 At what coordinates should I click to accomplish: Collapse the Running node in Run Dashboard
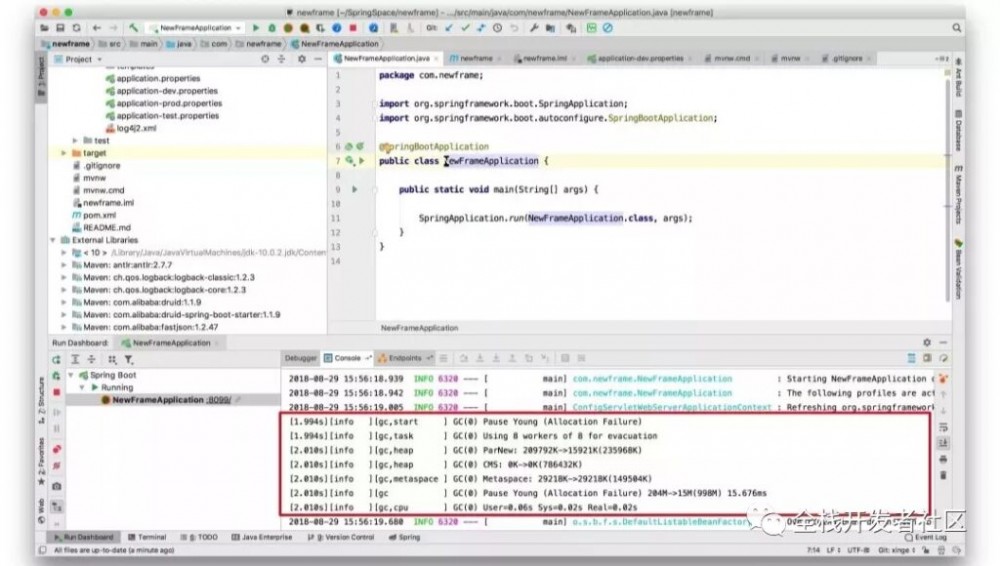click(82, 387)
